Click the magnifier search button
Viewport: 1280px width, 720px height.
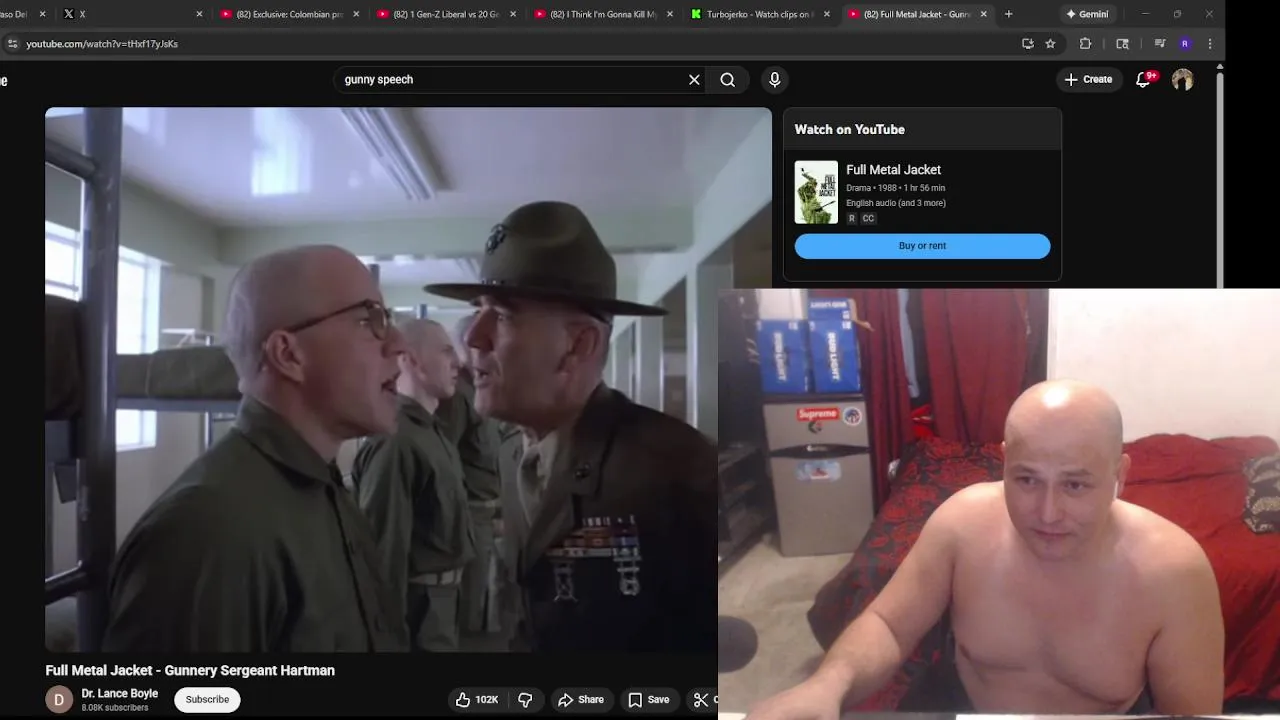coord(728,80)
